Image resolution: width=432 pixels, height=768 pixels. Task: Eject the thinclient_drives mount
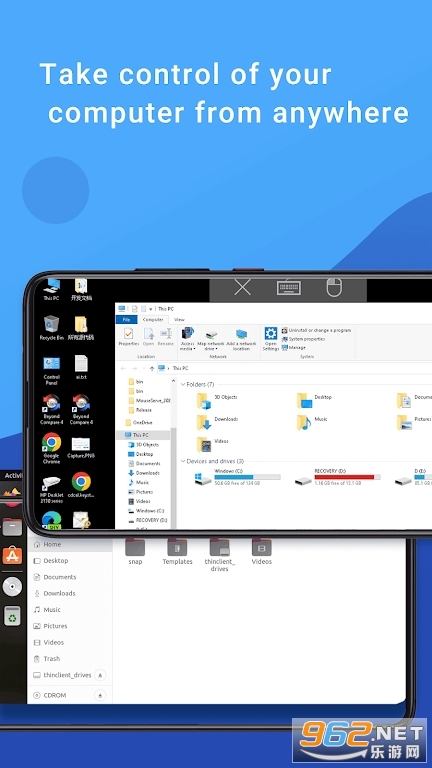point(100,675)
